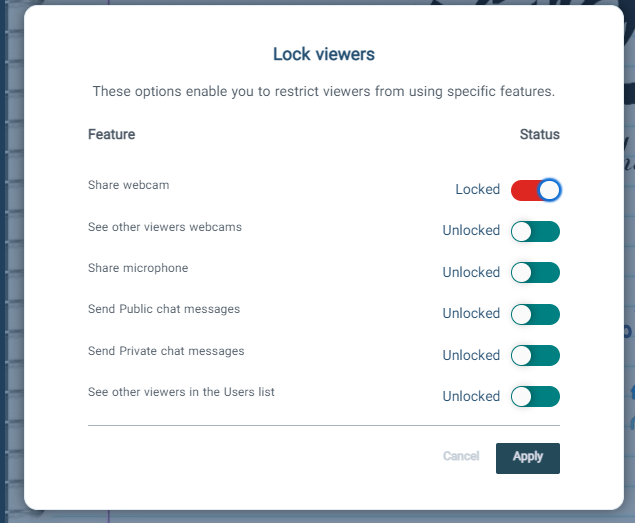This screenshot has width=635, height=523.
Task: Click the 'Share webcam' feature label
Action: [x=129, y=185]
